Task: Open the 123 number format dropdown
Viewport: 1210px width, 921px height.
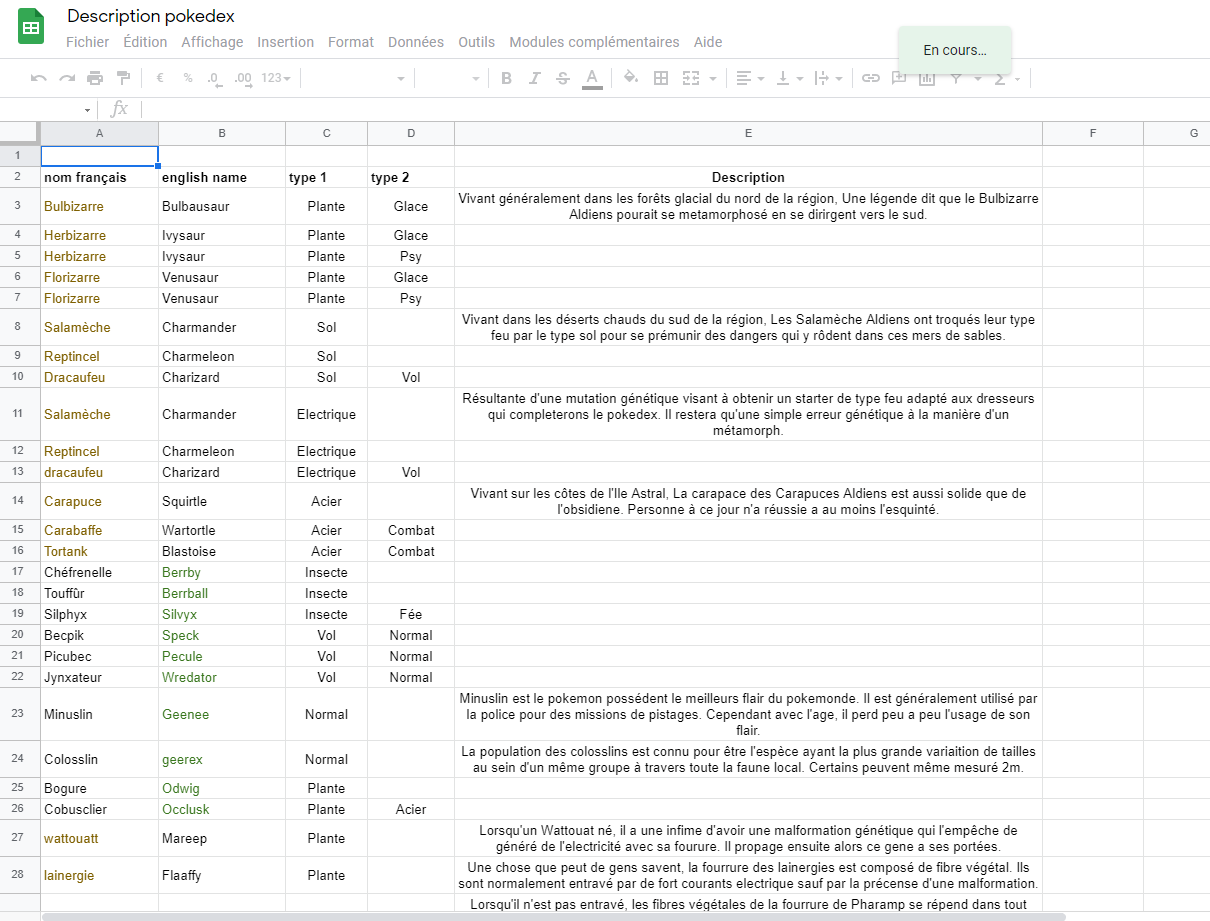Action: click(x=275, y=78)
